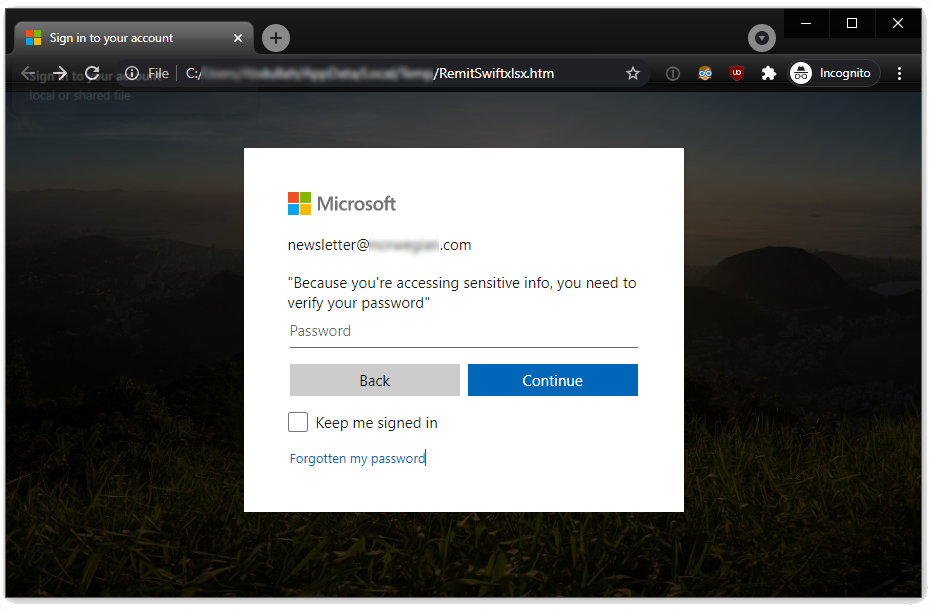The image size is (932, 610).
Task: Open the tab search dropdown circle
Action: (762, 39)
